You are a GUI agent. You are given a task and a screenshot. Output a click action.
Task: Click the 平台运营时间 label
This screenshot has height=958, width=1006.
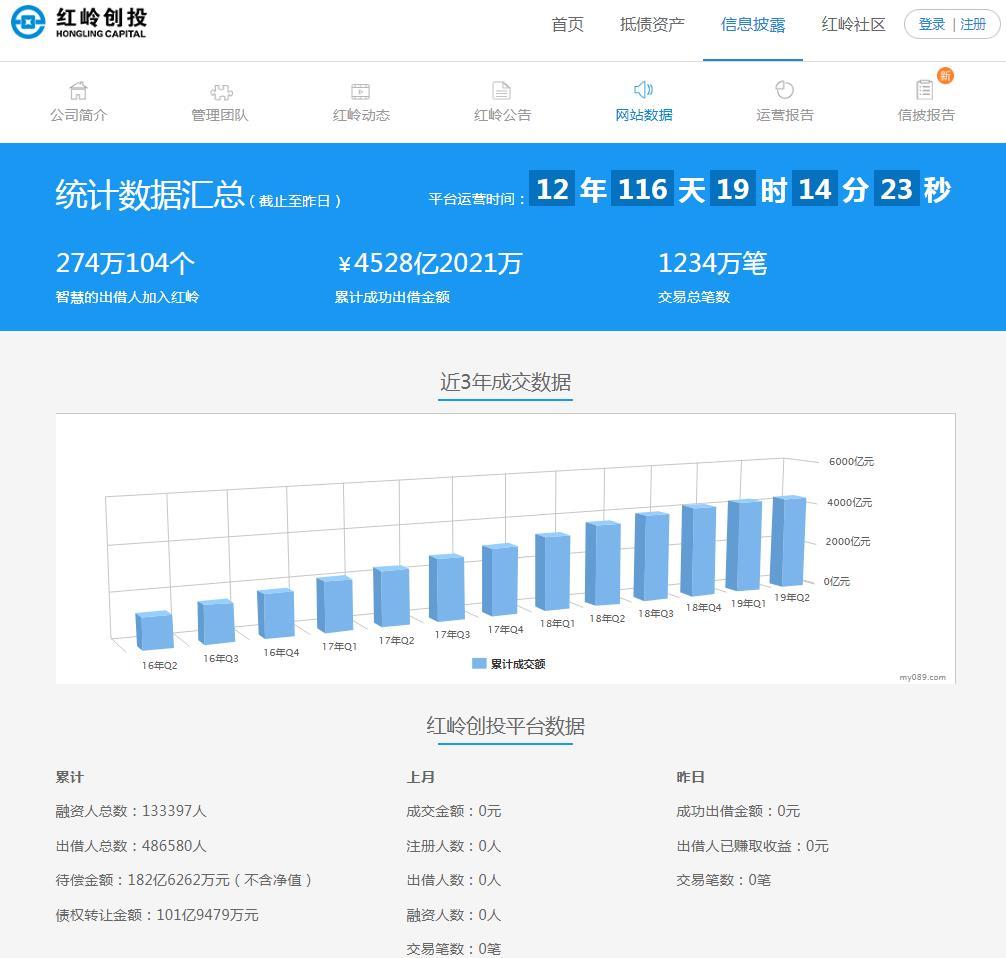[477, 200]
